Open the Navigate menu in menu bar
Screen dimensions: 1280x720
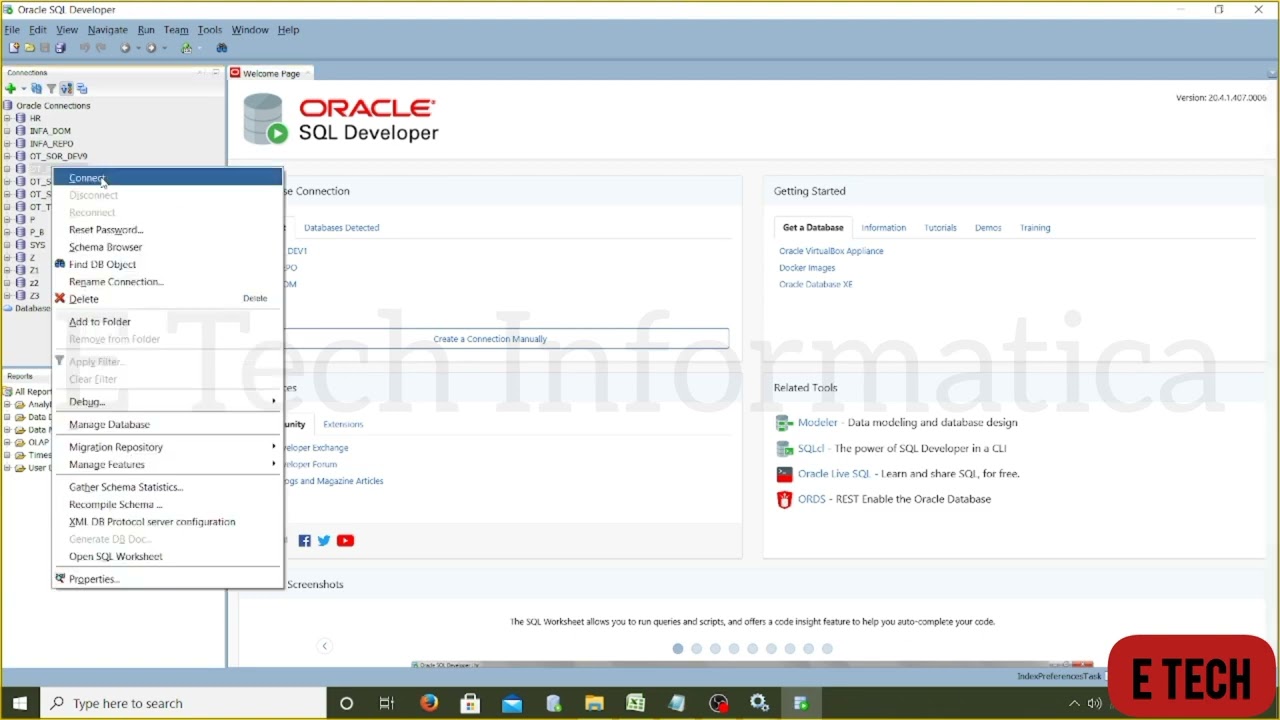[107, 30]
